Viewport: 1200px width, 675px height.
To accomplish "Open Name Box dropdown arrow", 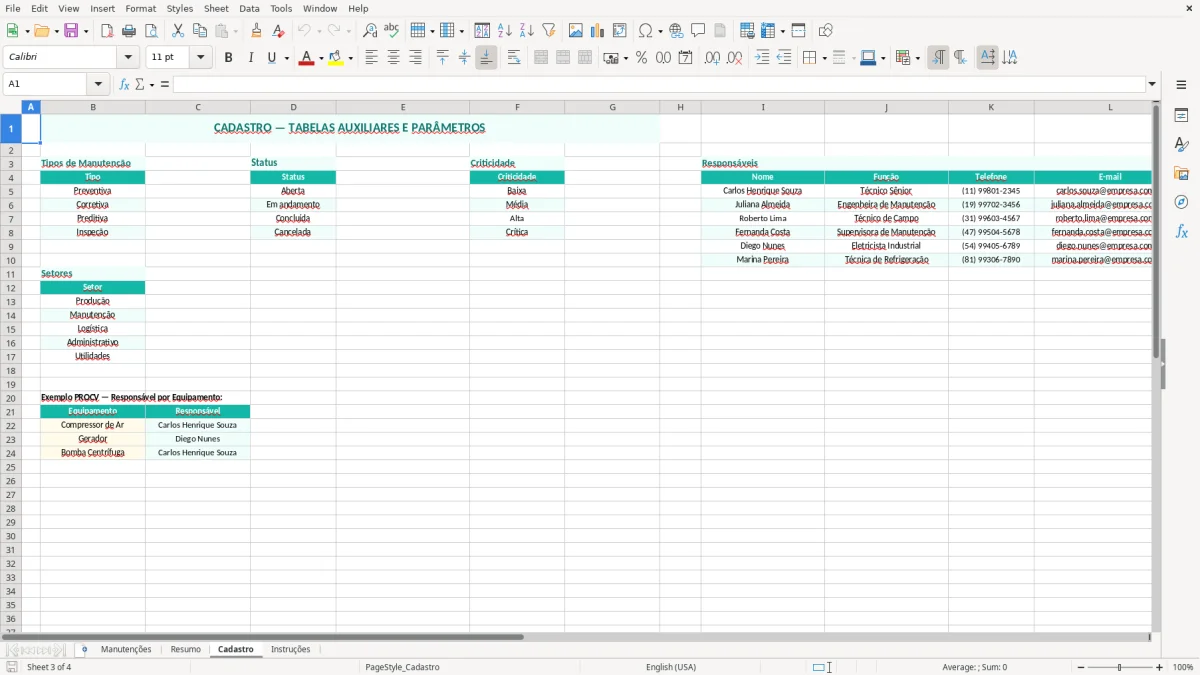I will click(98, 85).
